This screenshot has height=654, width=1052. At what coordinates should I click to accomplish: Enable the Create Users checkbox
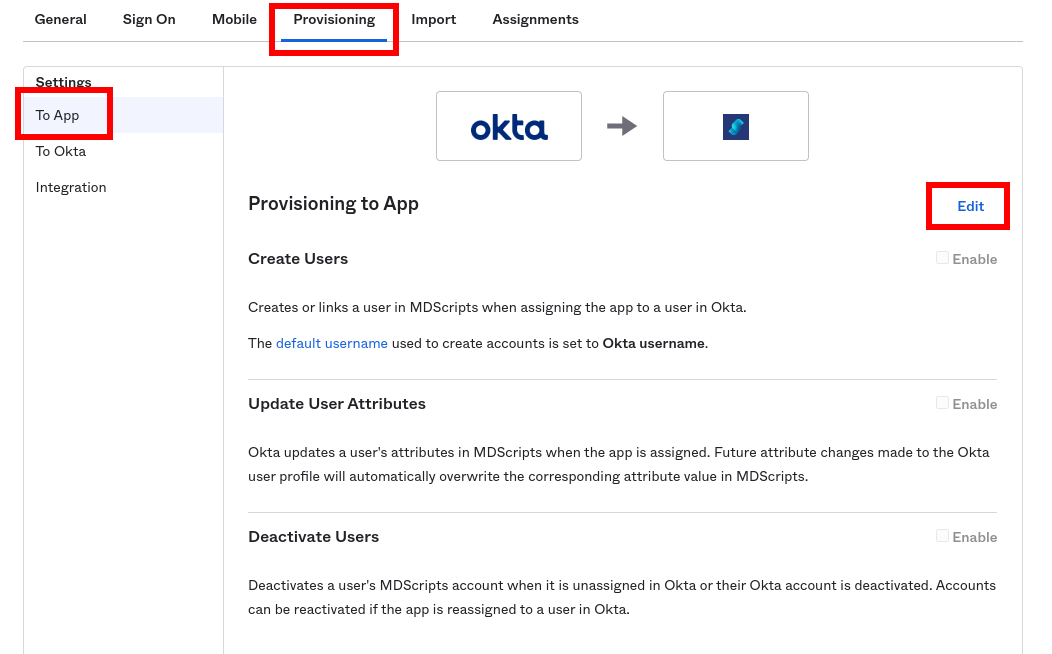(x=942, y=258)
